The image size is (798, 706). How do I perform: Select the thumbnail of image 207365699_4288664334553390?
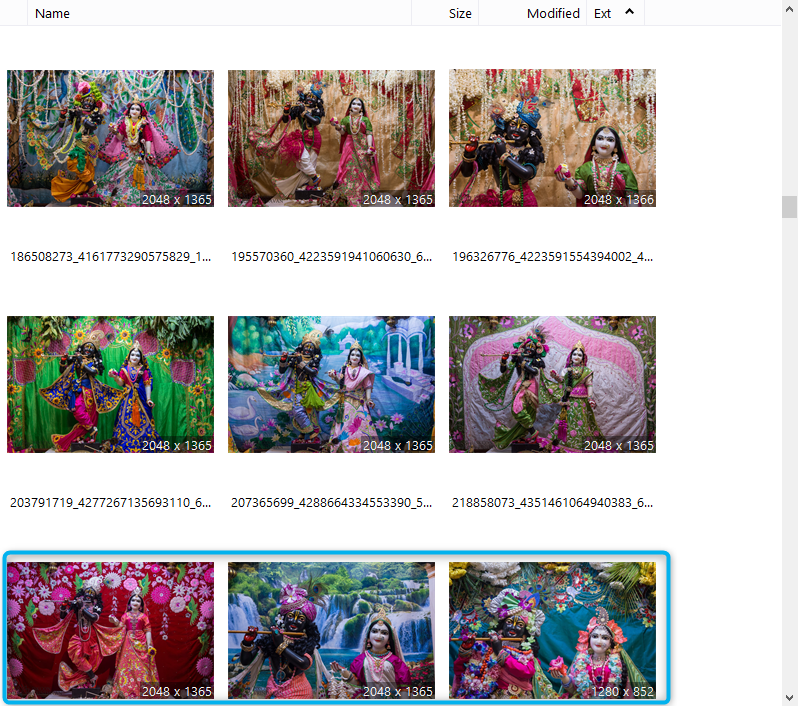[x=331, y=385]
